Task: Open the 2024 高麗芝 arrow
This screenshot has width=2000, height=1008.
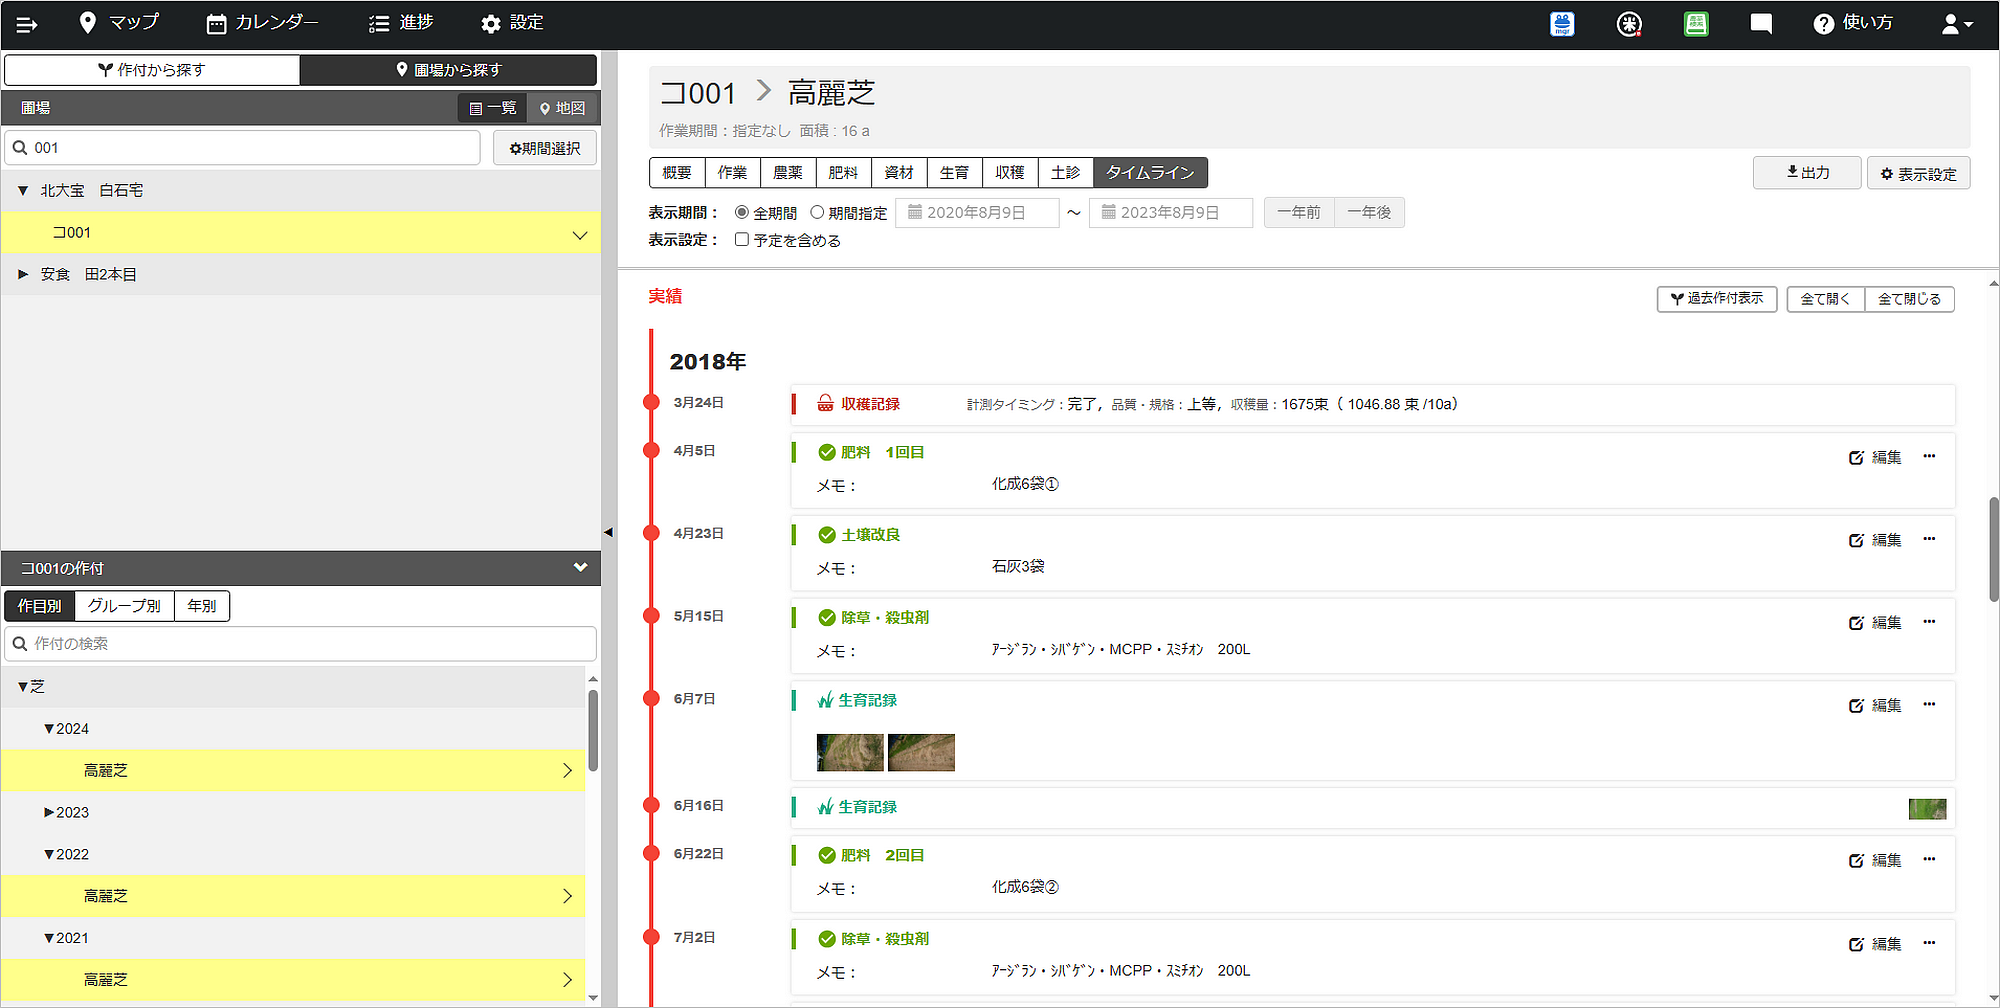Action: [x=567, y=771]
